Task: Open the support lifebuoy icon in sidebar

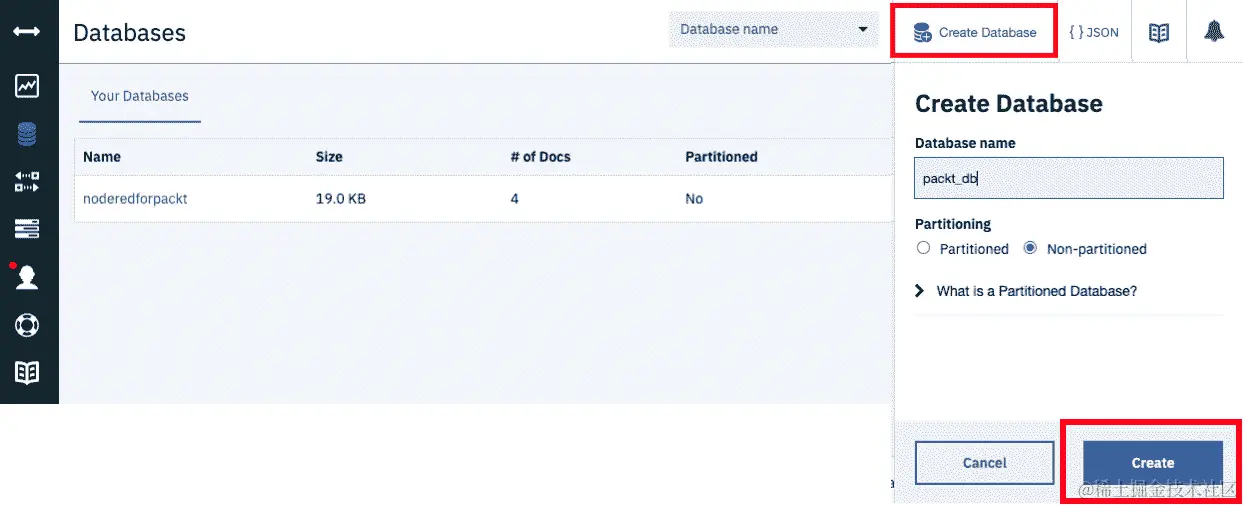Action: click(27, 325)
